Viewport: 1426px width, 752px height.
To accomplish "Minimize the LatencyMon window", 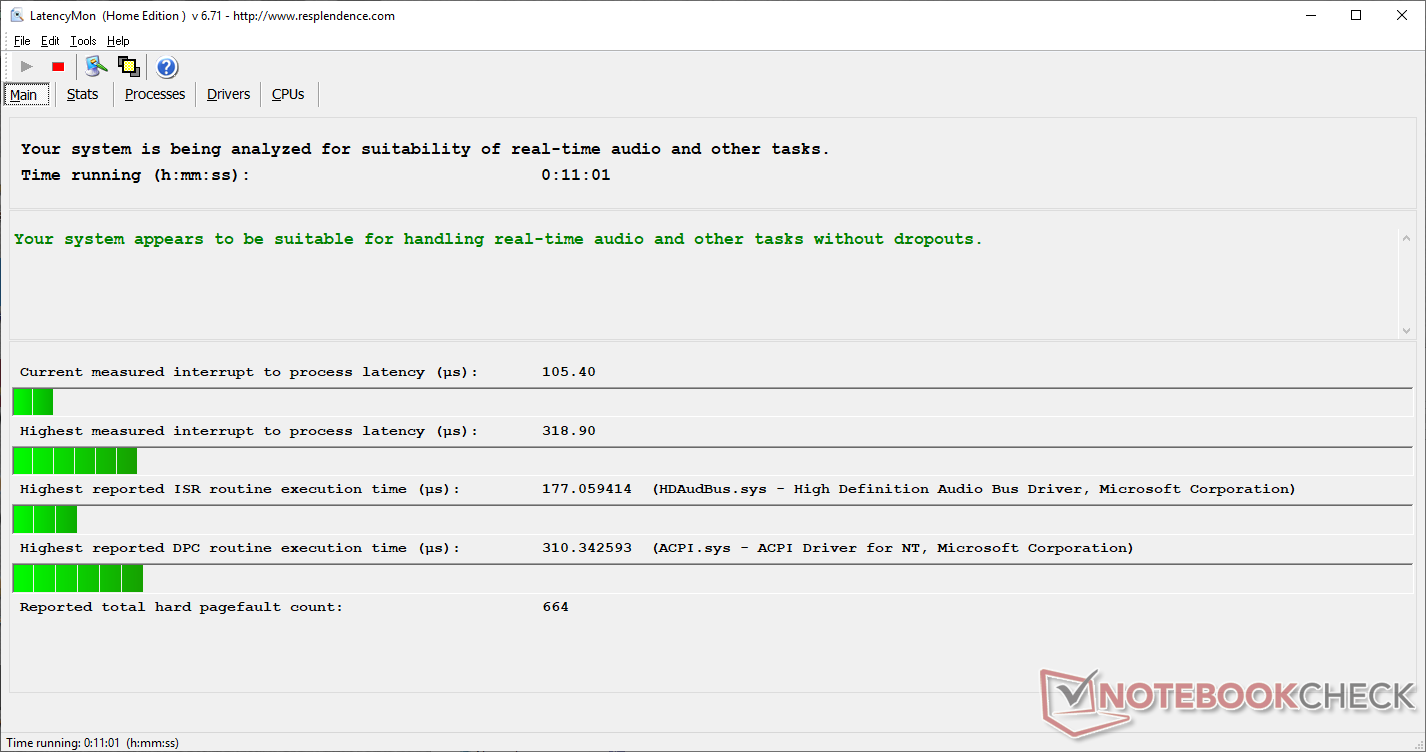I will point(1310,15).
